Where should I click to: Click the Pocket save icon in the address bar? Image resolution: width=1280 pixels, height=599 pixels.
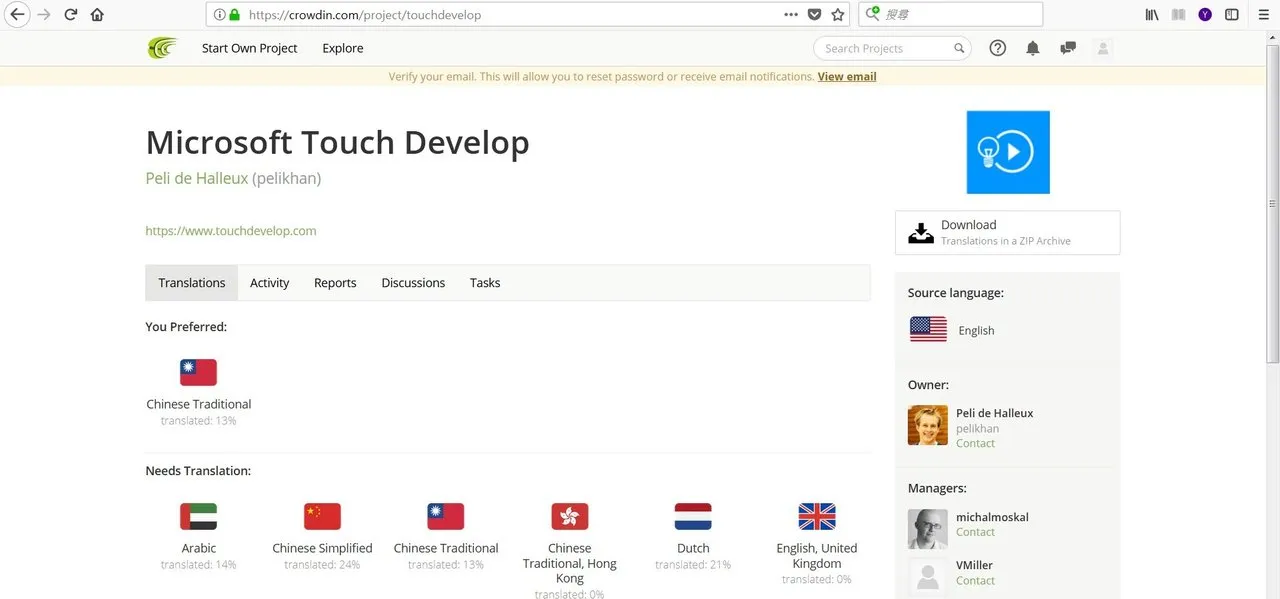[815, 15]
